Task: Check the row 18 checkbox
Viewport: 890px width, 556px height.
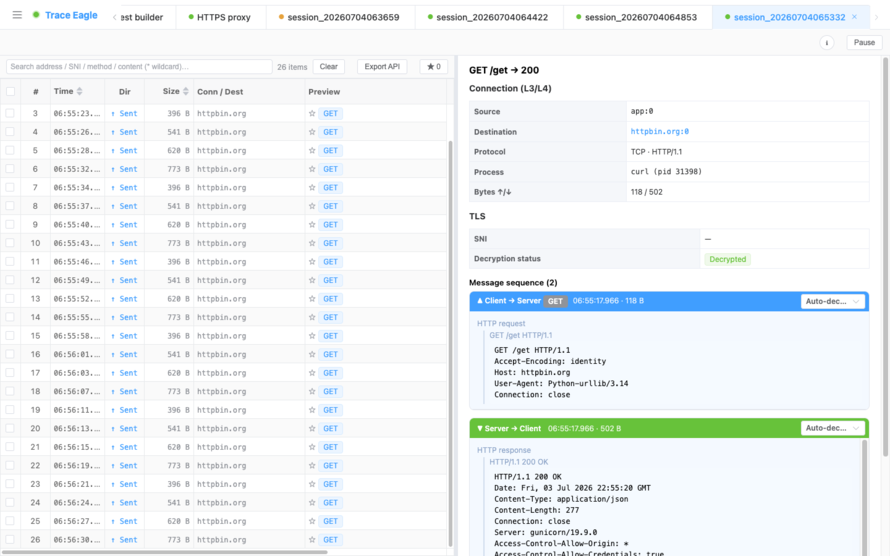Action: (10, 391)
